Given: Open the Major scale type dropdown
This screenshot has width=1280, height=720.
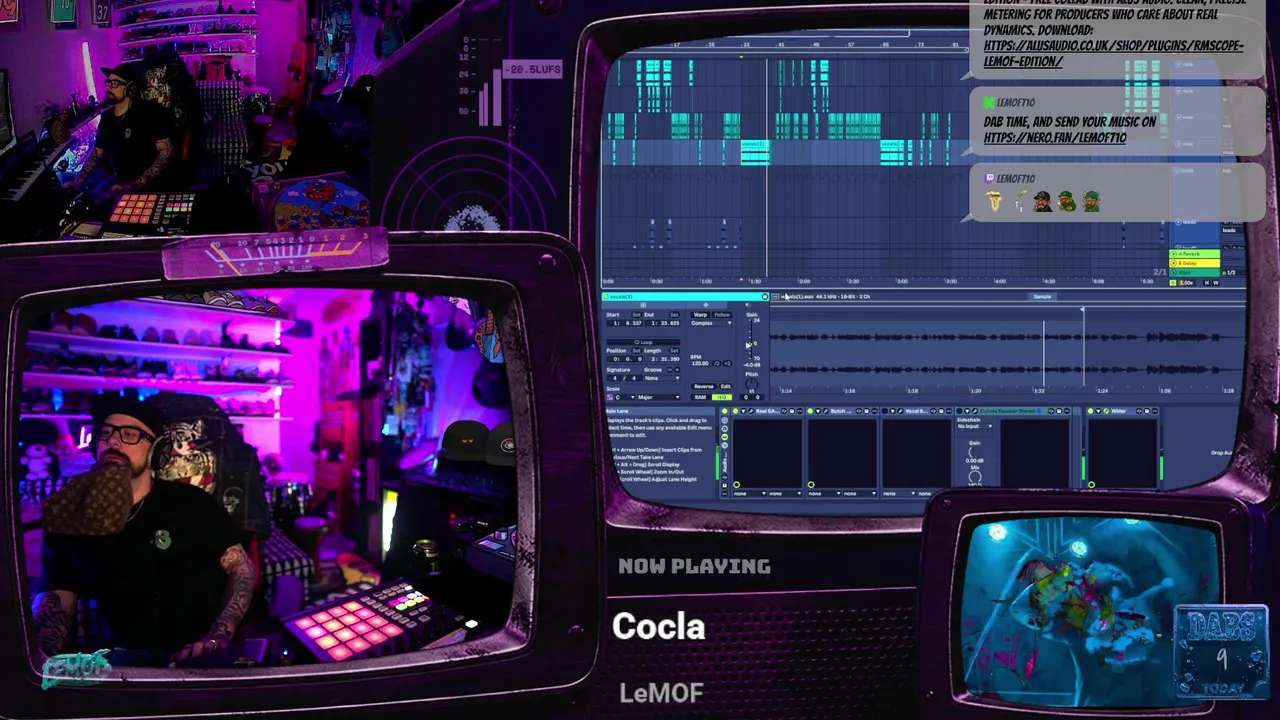Looking at the screenshot, I should (658, 397).
